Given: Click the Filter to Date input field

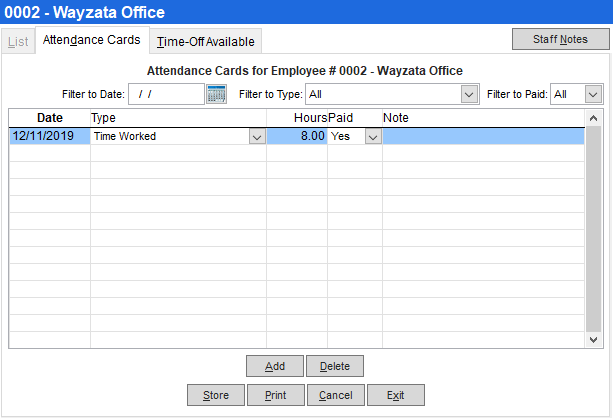Looking at the screenshot, I should tap(165, 94).
